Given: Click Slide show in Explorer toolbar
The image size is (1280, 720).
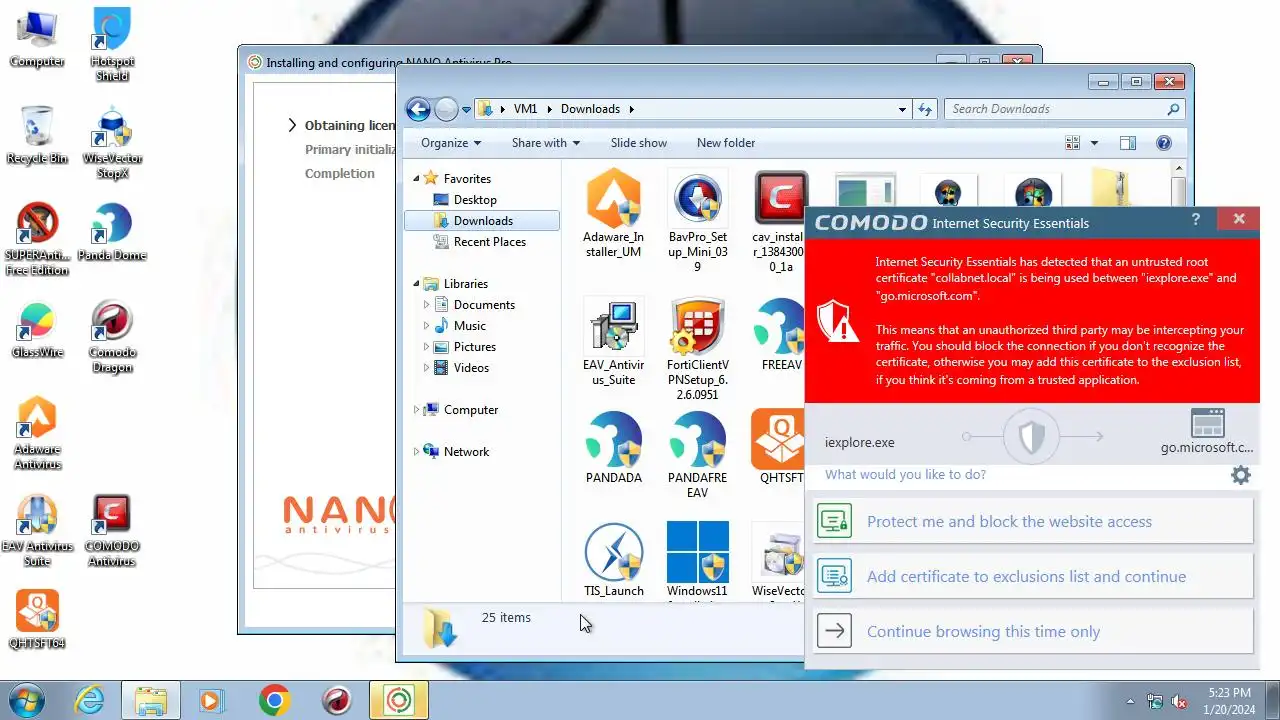Looking at the screenshot, I should click(639, 143).
